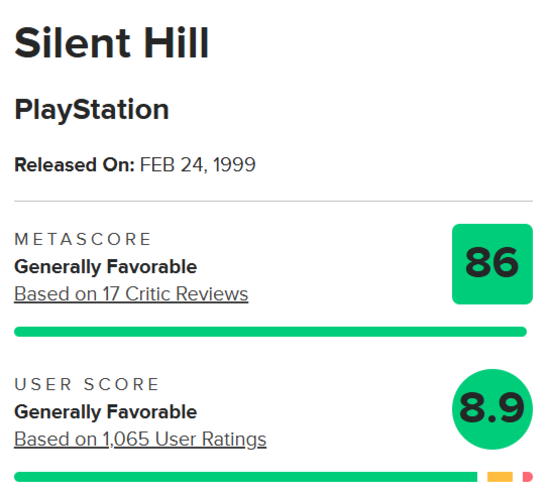The width and height of the screenshot is (550, 495).
Task: Click the Silent Hill game title
Action: point(112,43)
